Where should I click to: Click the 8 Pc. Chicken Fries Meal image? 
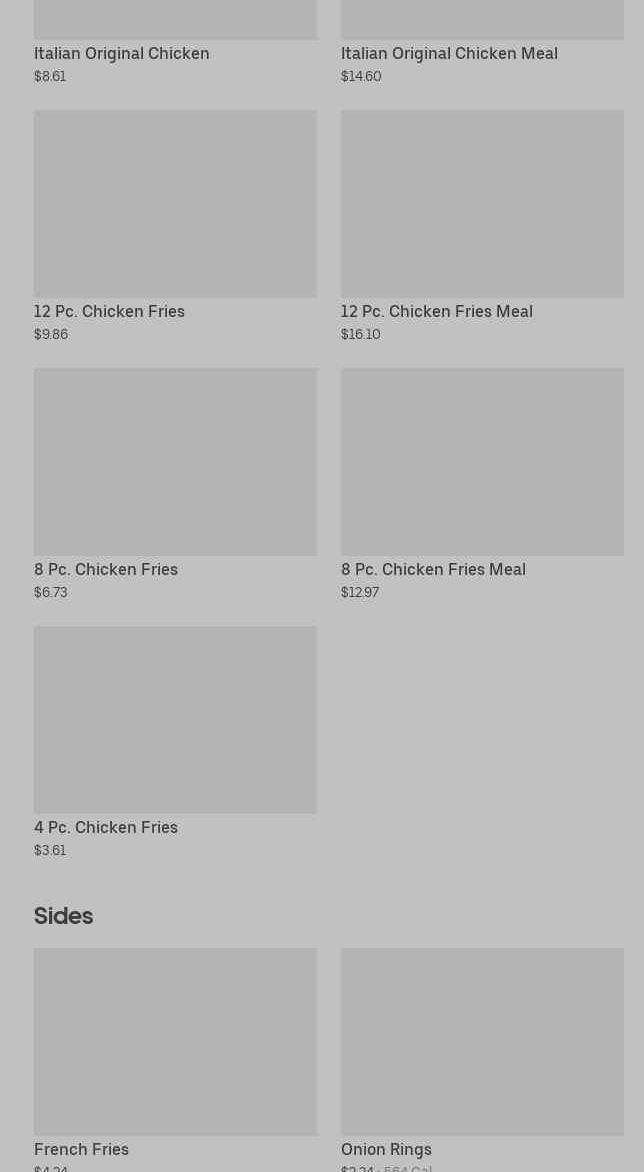tap(482, 461)
